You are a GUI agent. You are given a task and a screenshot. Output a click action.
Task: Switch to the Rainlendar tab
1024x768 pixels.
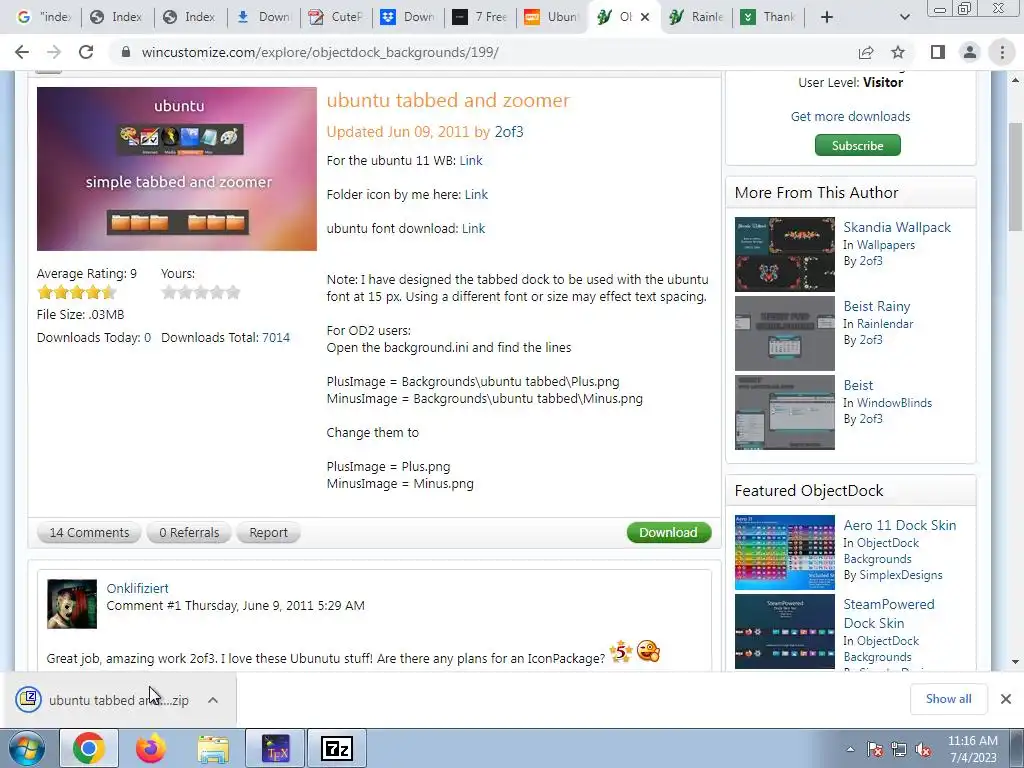tap(697, 17)
